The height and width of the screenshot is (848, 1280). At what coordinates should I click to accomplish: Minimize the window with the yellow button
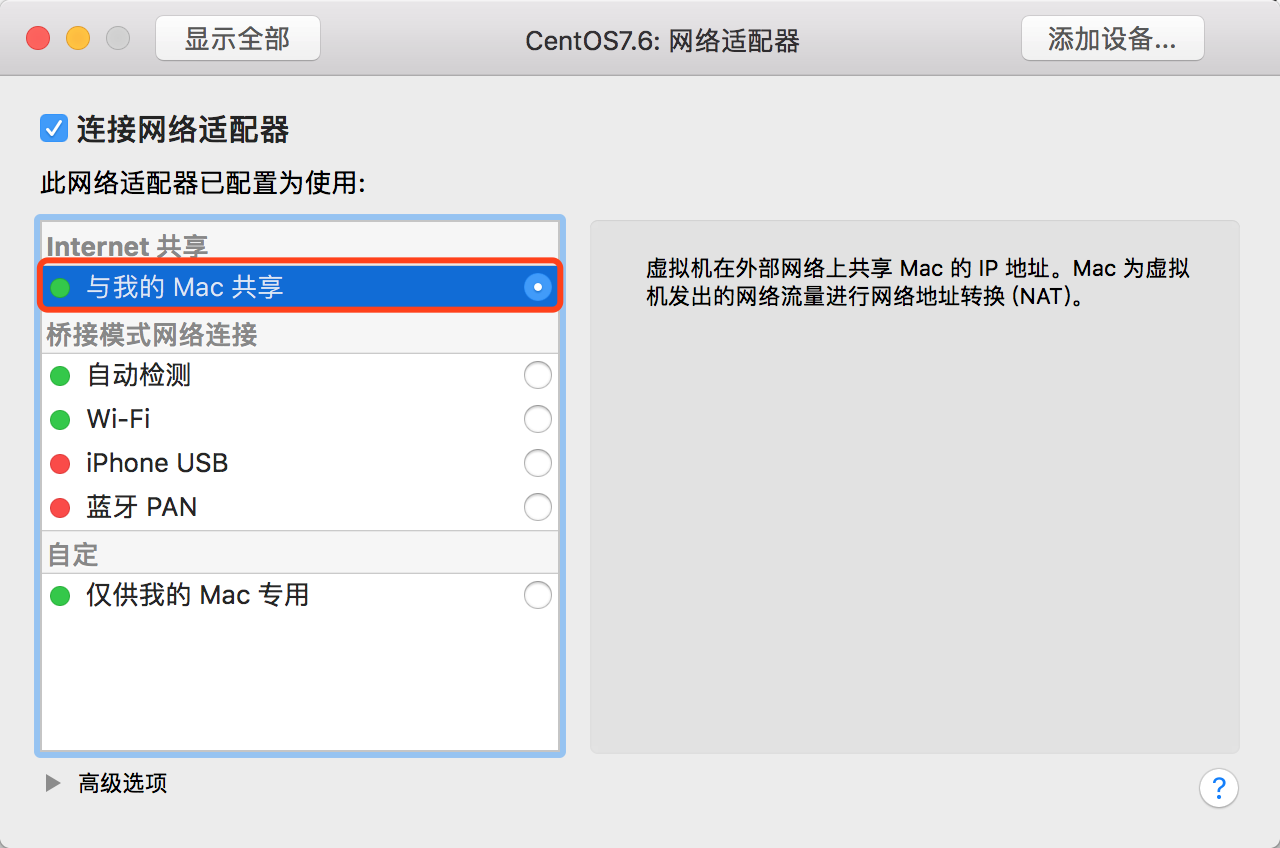(78, 39)
